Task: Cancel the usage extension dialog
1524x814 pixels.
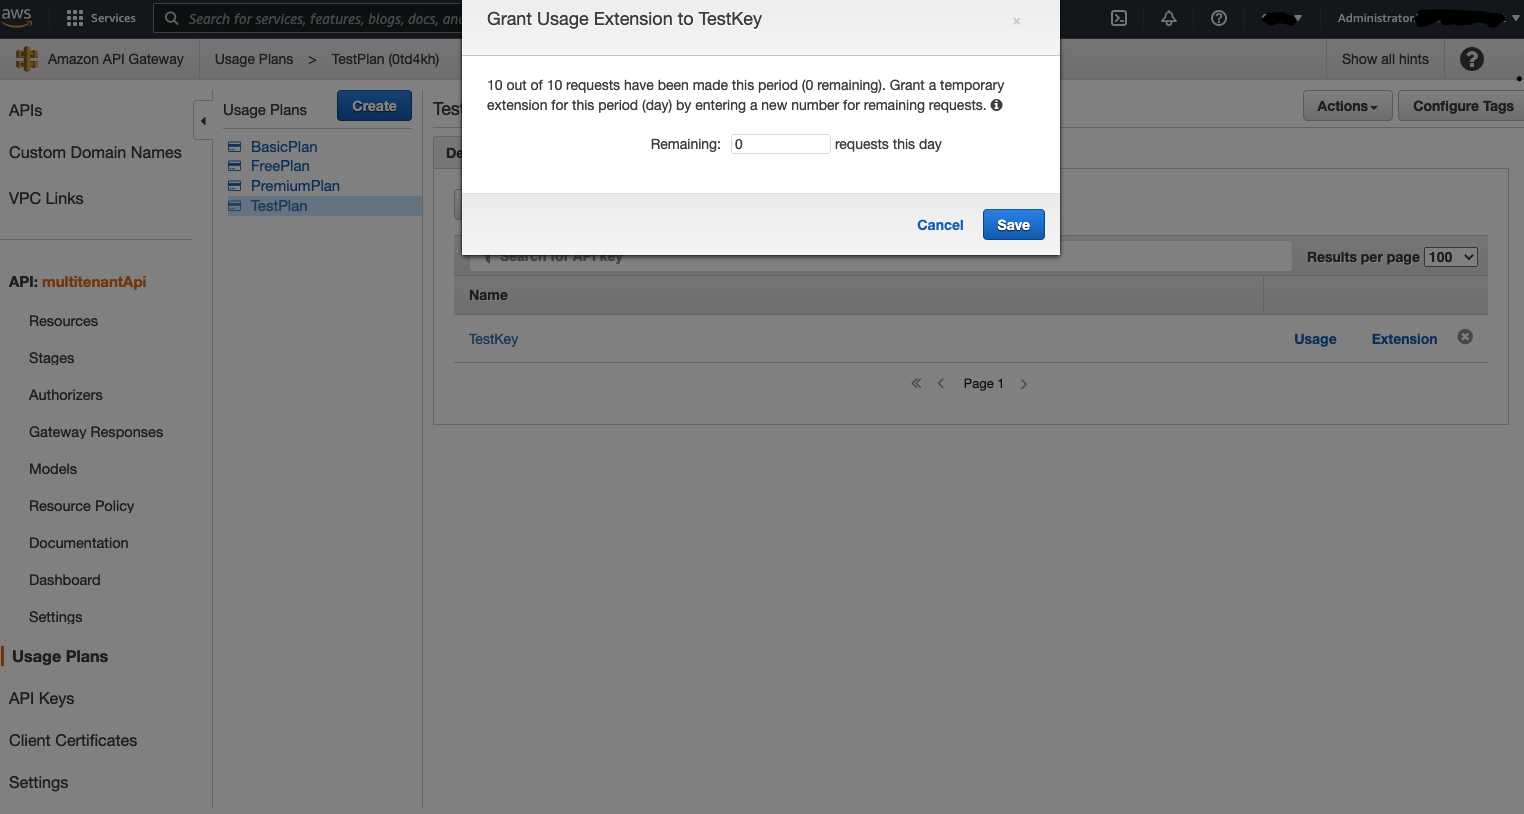Action: coord(940,225)
